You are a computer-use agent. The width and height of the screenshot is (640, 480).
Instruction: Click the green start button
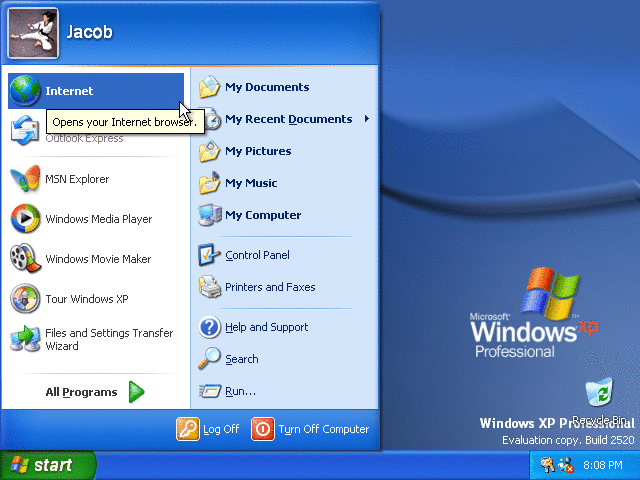(x=47, y=465)
